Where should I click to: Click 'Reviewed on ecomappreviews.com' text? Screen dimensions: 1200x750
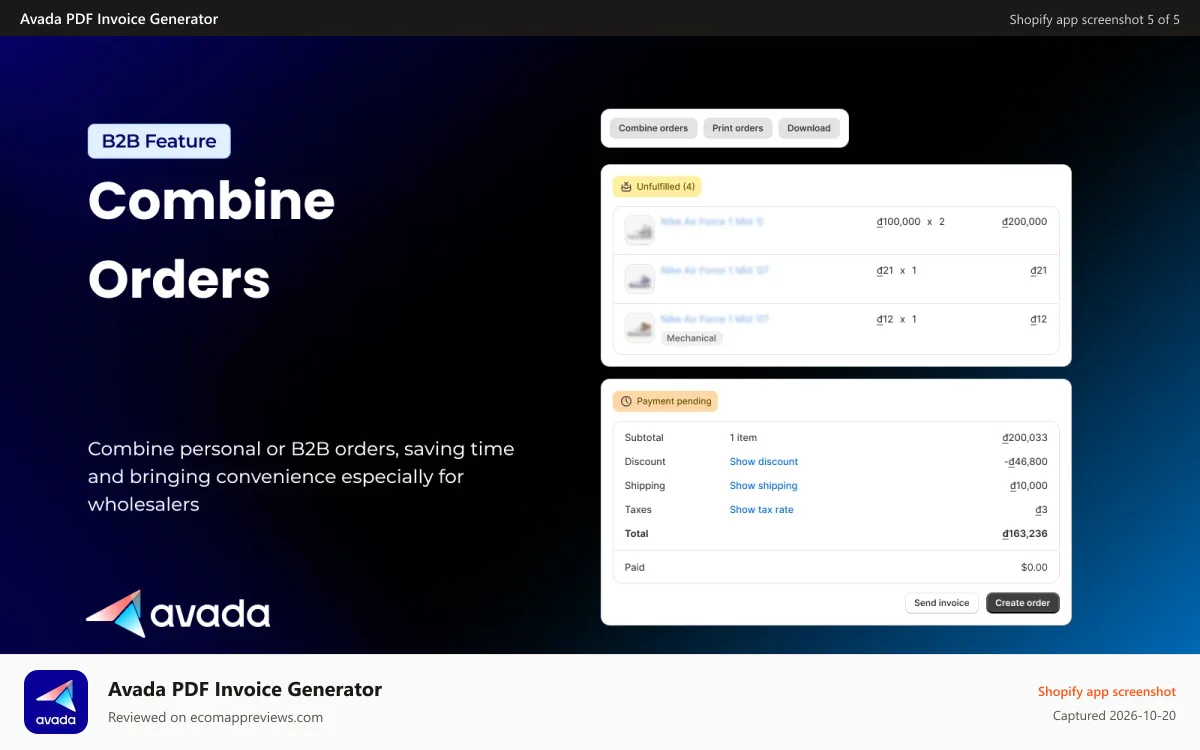click(x=215, y=717)
